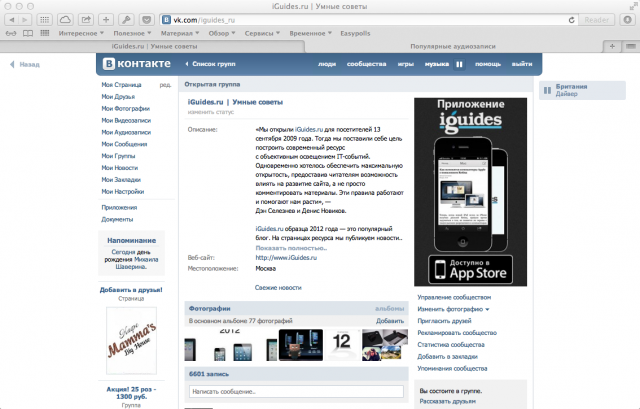The image size is (640, 409).
Task: Open Мои Фотографии
Action: coord(126,109)
